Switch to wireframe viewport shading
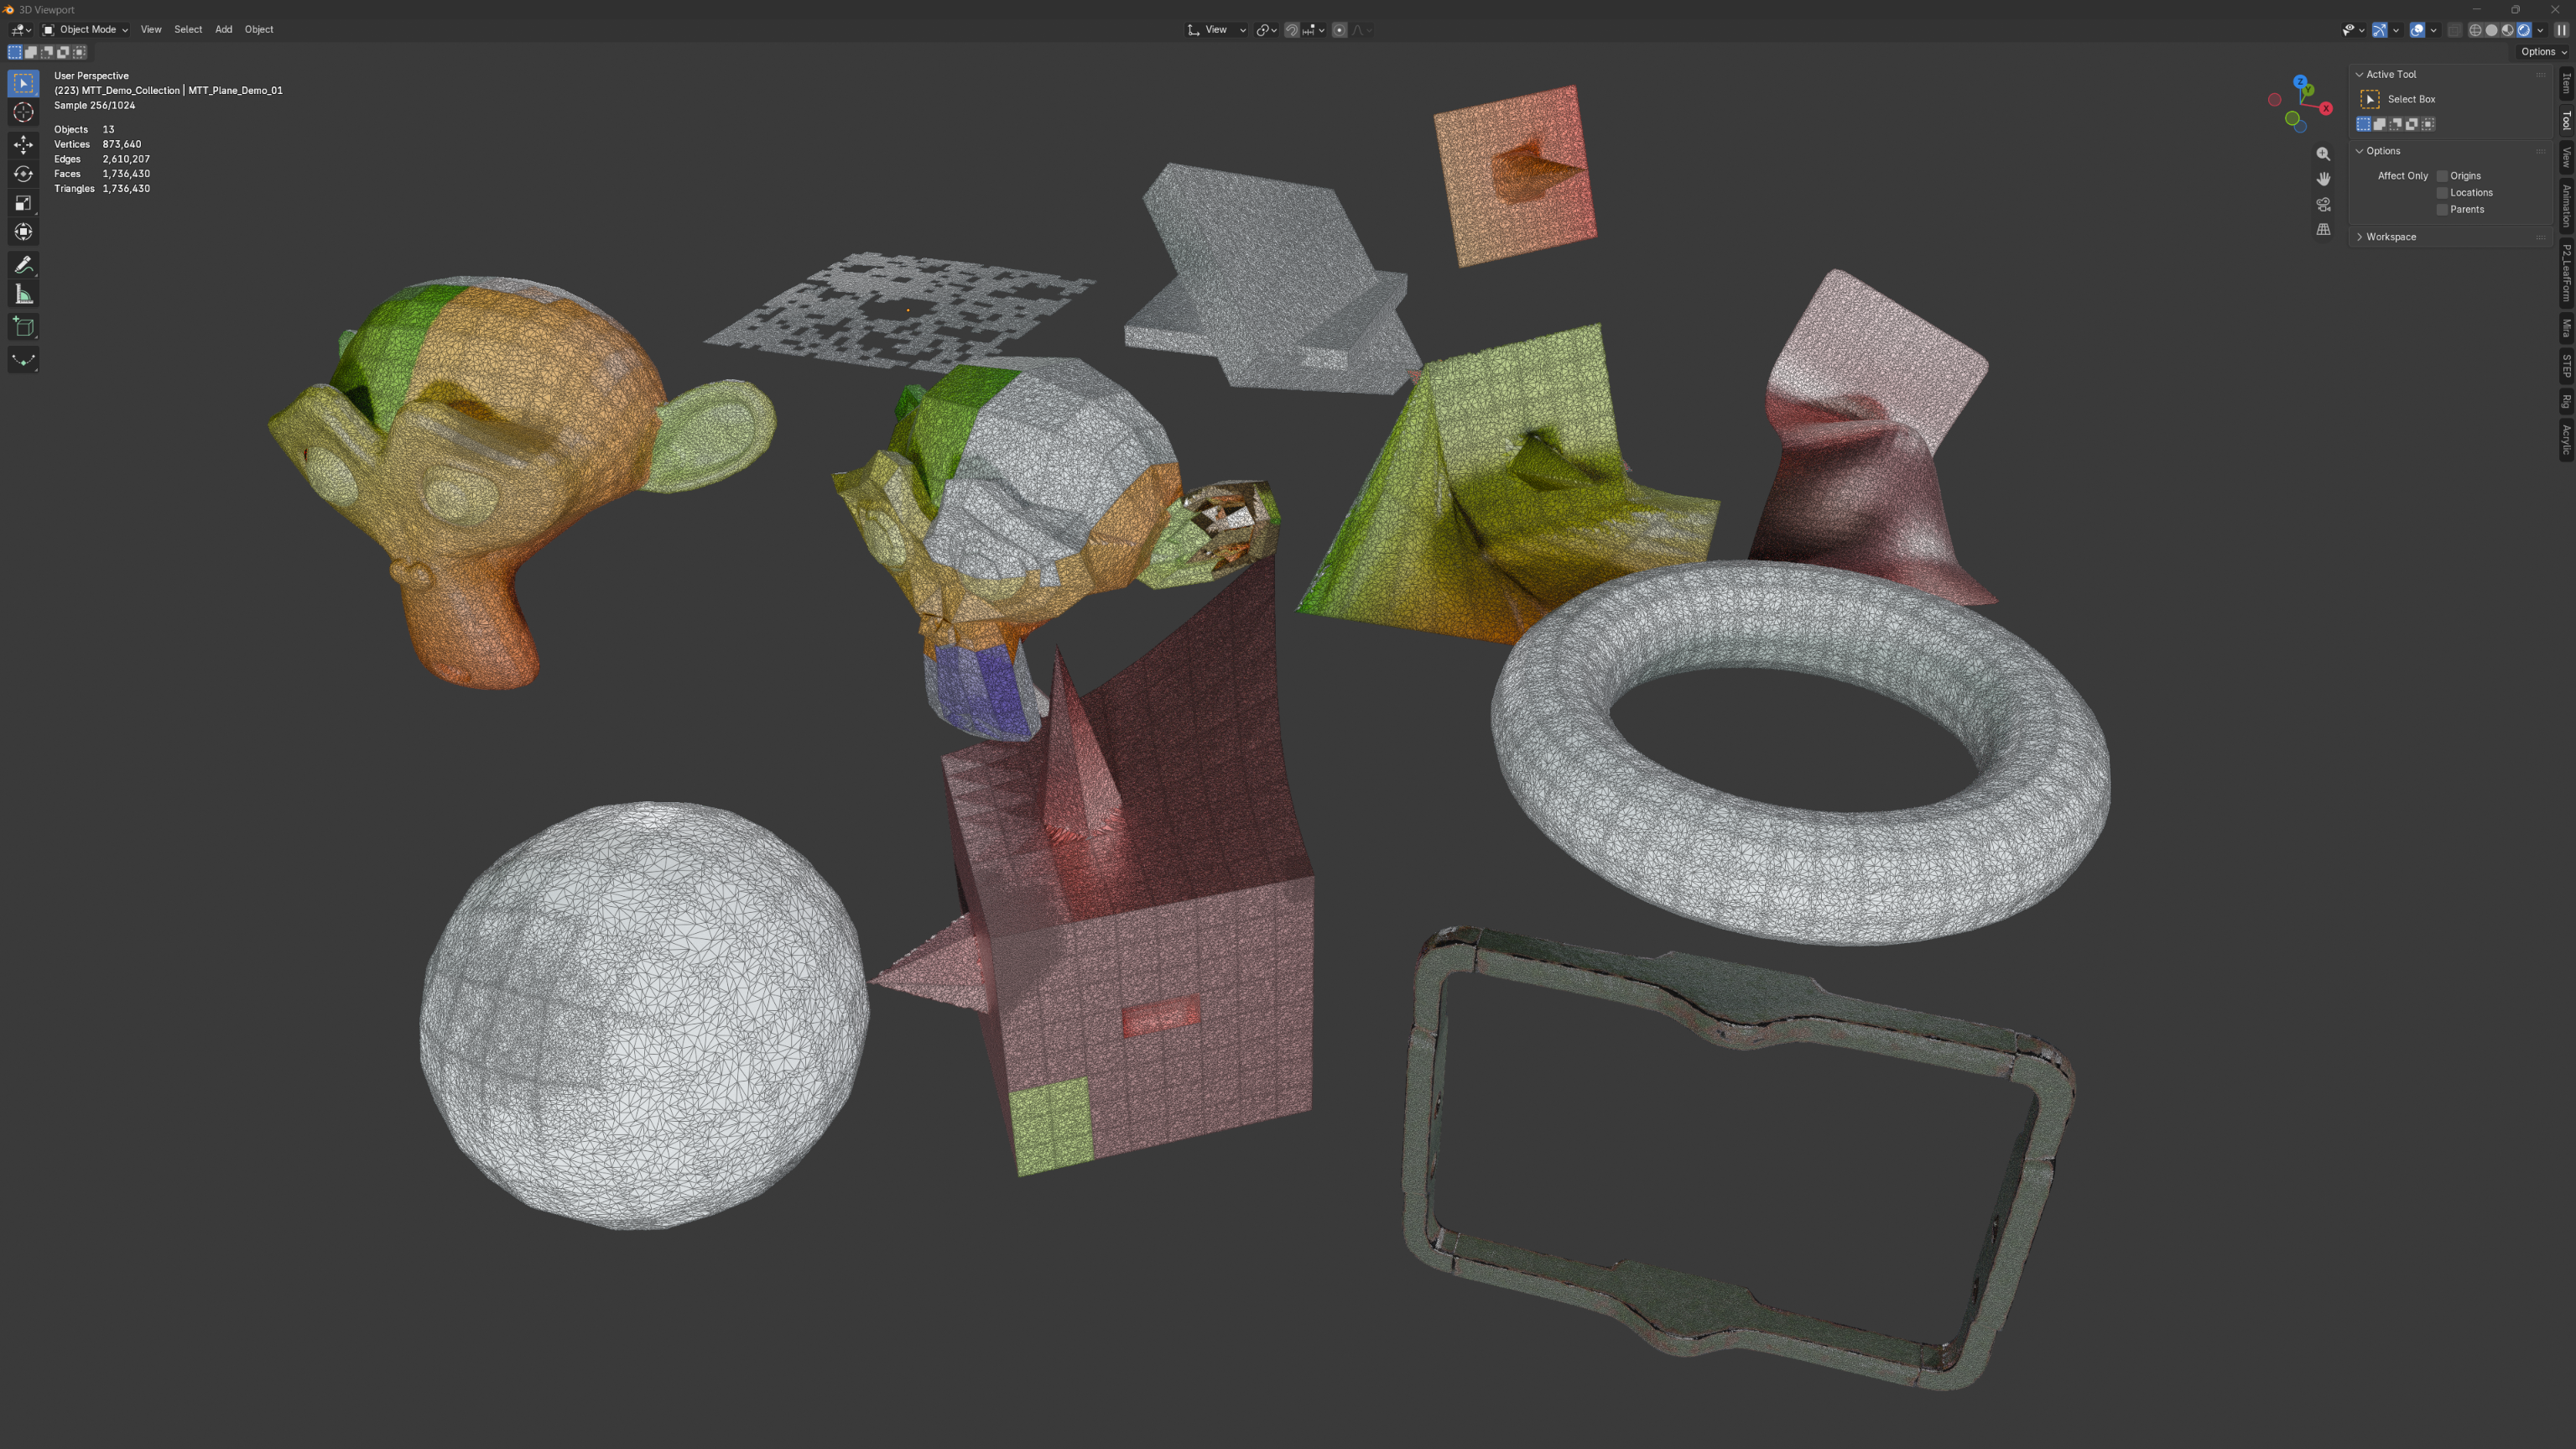 click(x=2475, y=30)
